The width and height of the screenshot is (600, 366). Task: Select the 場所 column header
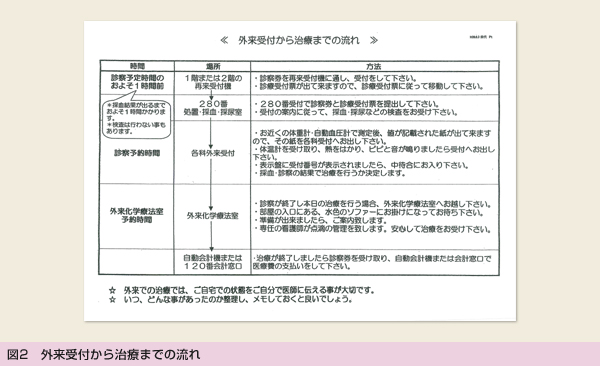coord(213,66)
